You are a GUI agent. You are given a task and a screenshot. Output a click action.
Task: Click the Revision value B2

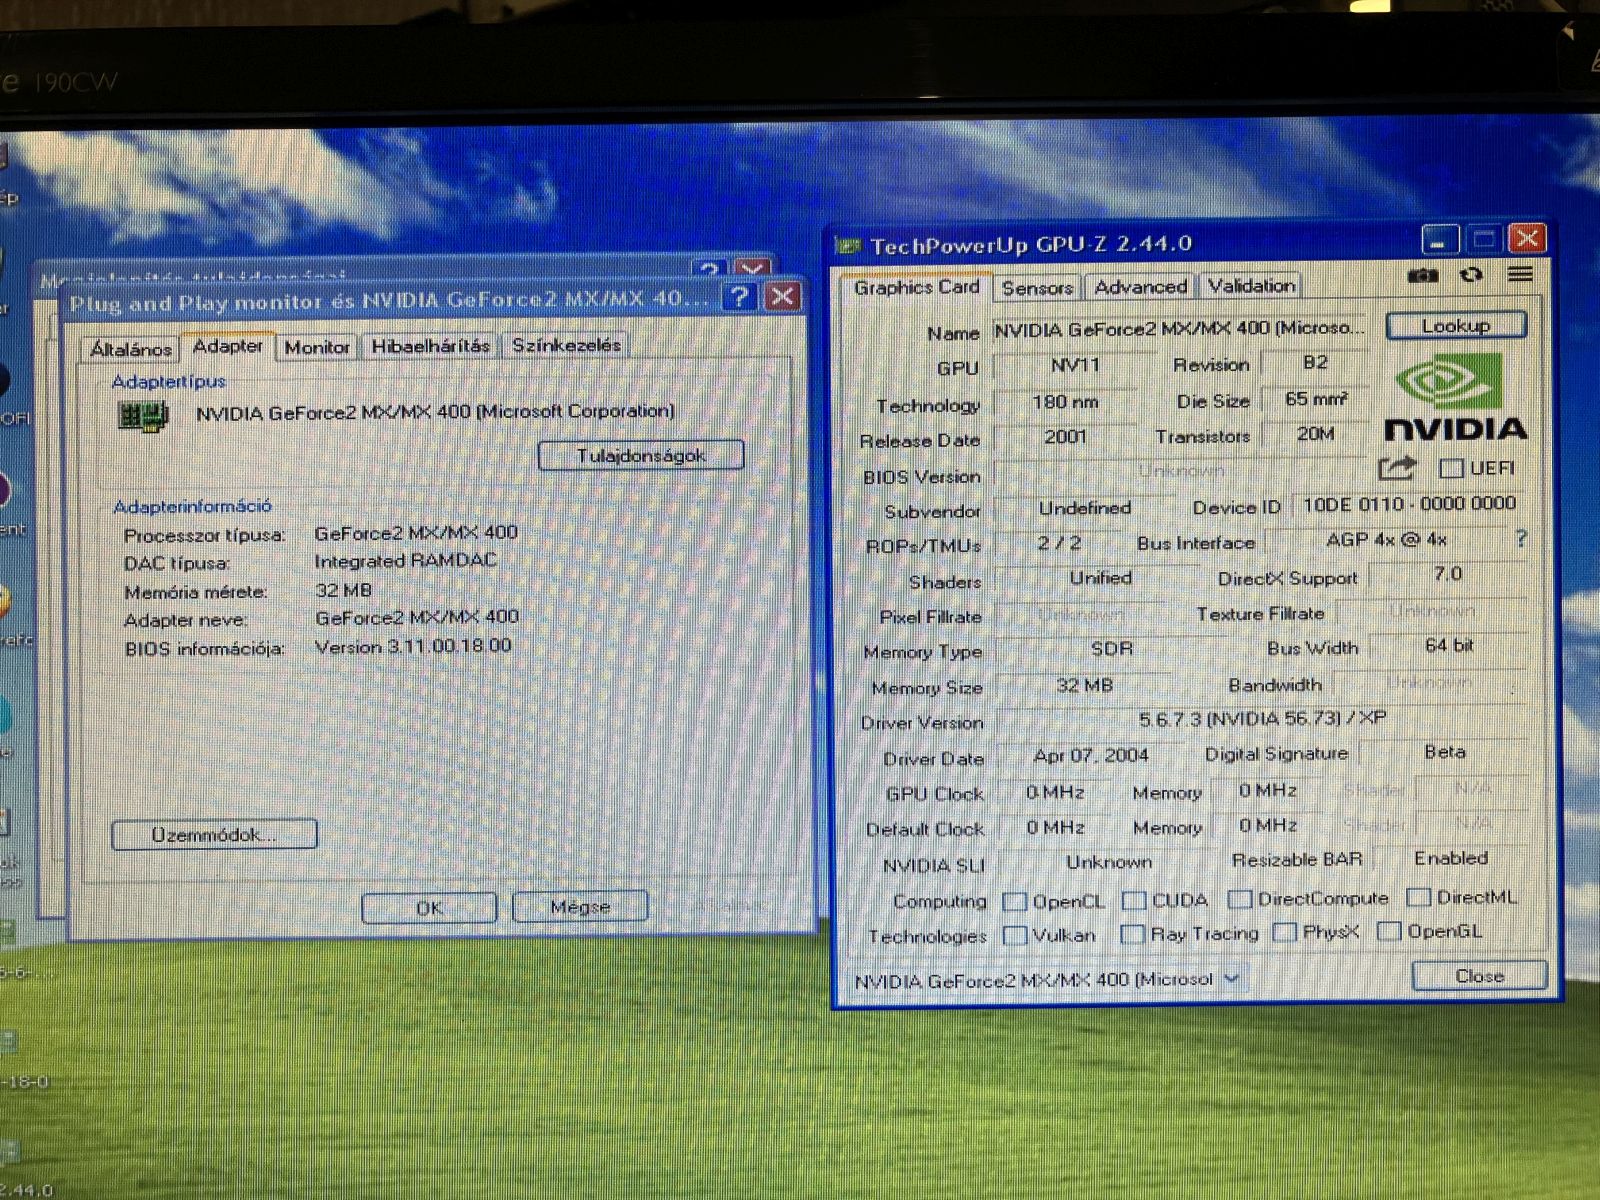[1315, 363]
